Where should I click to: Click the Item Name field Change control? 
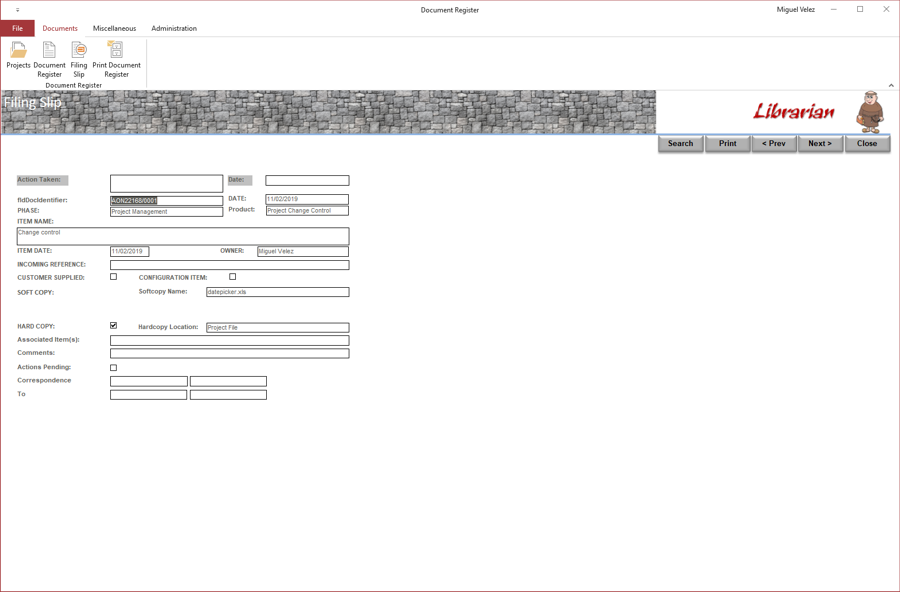coord(183,236)
